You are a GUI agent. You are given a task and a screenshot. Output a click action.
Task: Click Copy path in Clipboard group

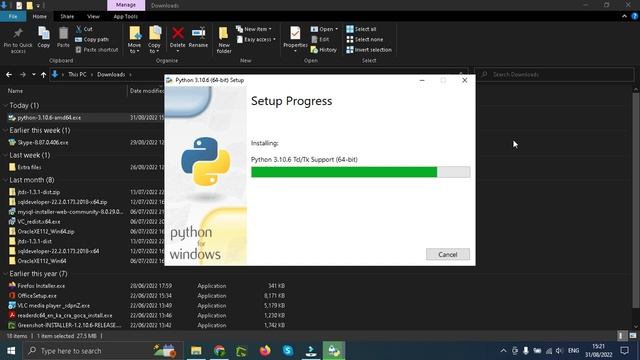[x=92, y=40]
